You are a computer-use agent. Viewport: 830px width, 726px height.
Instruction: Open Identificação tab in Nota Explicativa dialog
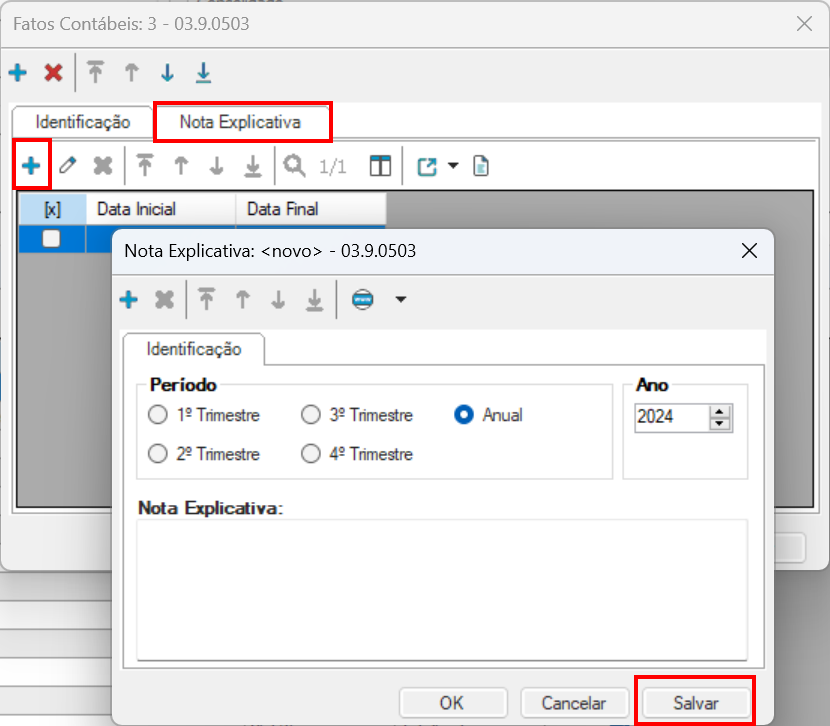pos(194,349)
